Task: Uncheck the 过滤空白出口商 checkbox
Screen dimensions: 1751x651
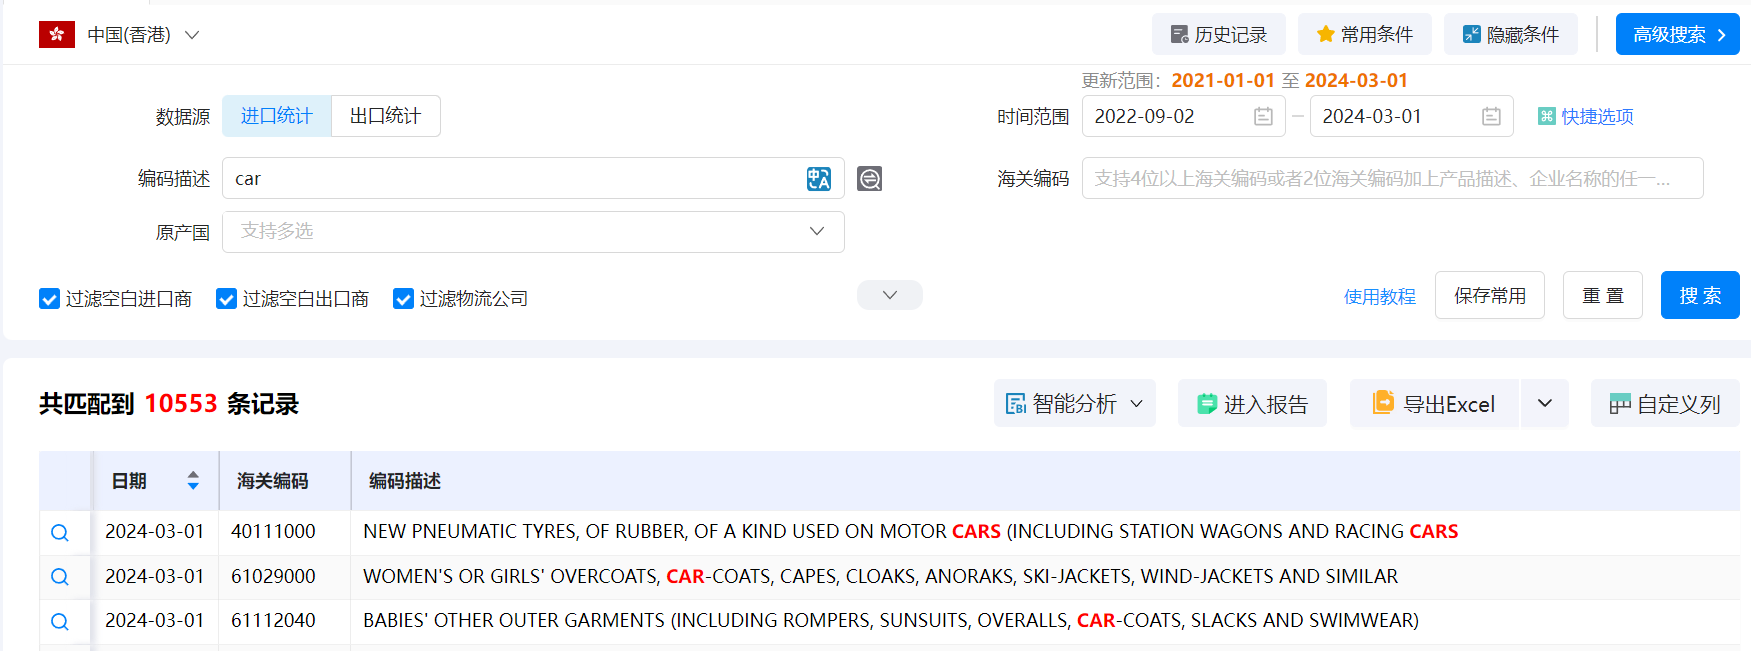Action: coord(226,299)
